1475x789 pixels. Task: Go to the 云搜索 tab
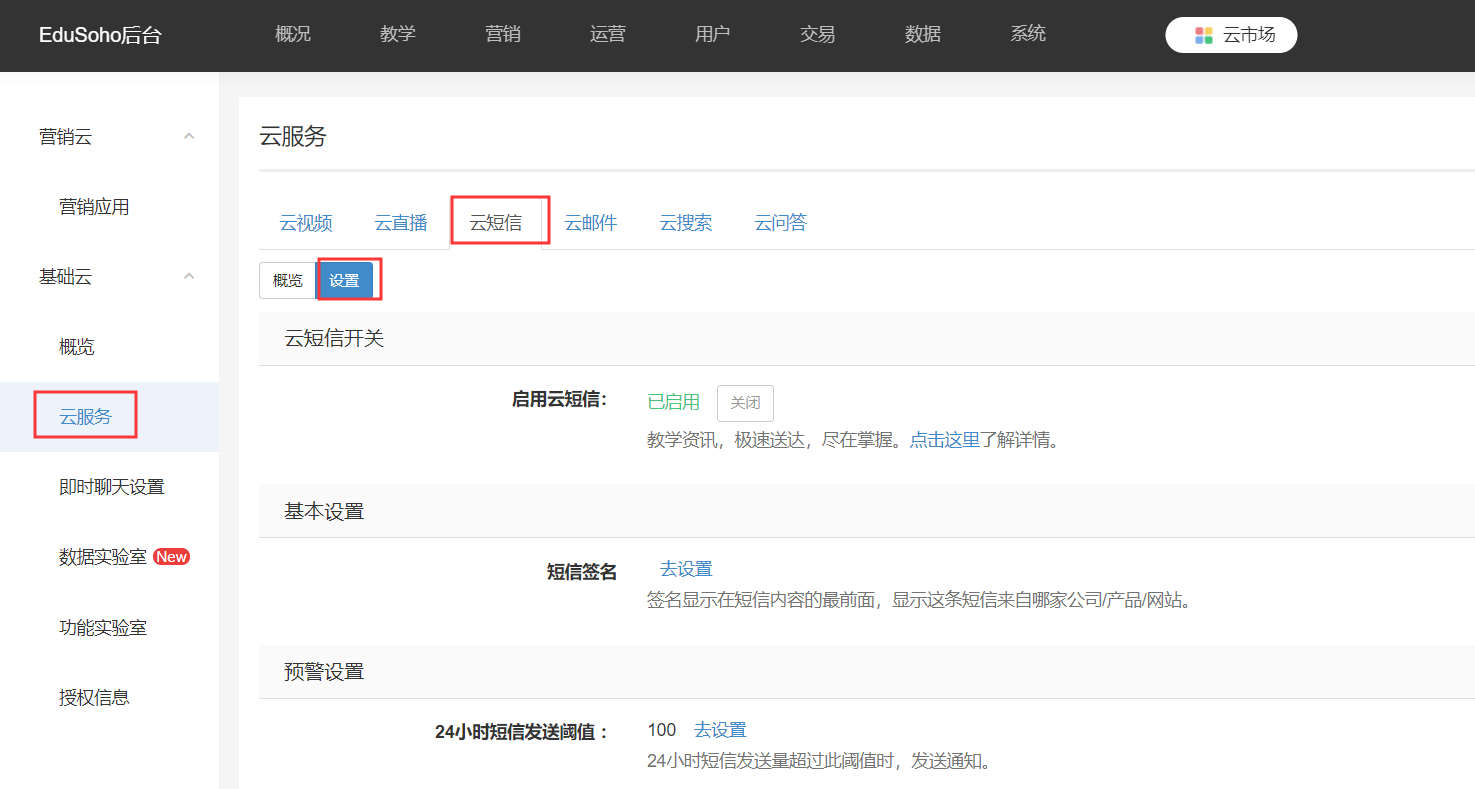[x=686, y=223]
